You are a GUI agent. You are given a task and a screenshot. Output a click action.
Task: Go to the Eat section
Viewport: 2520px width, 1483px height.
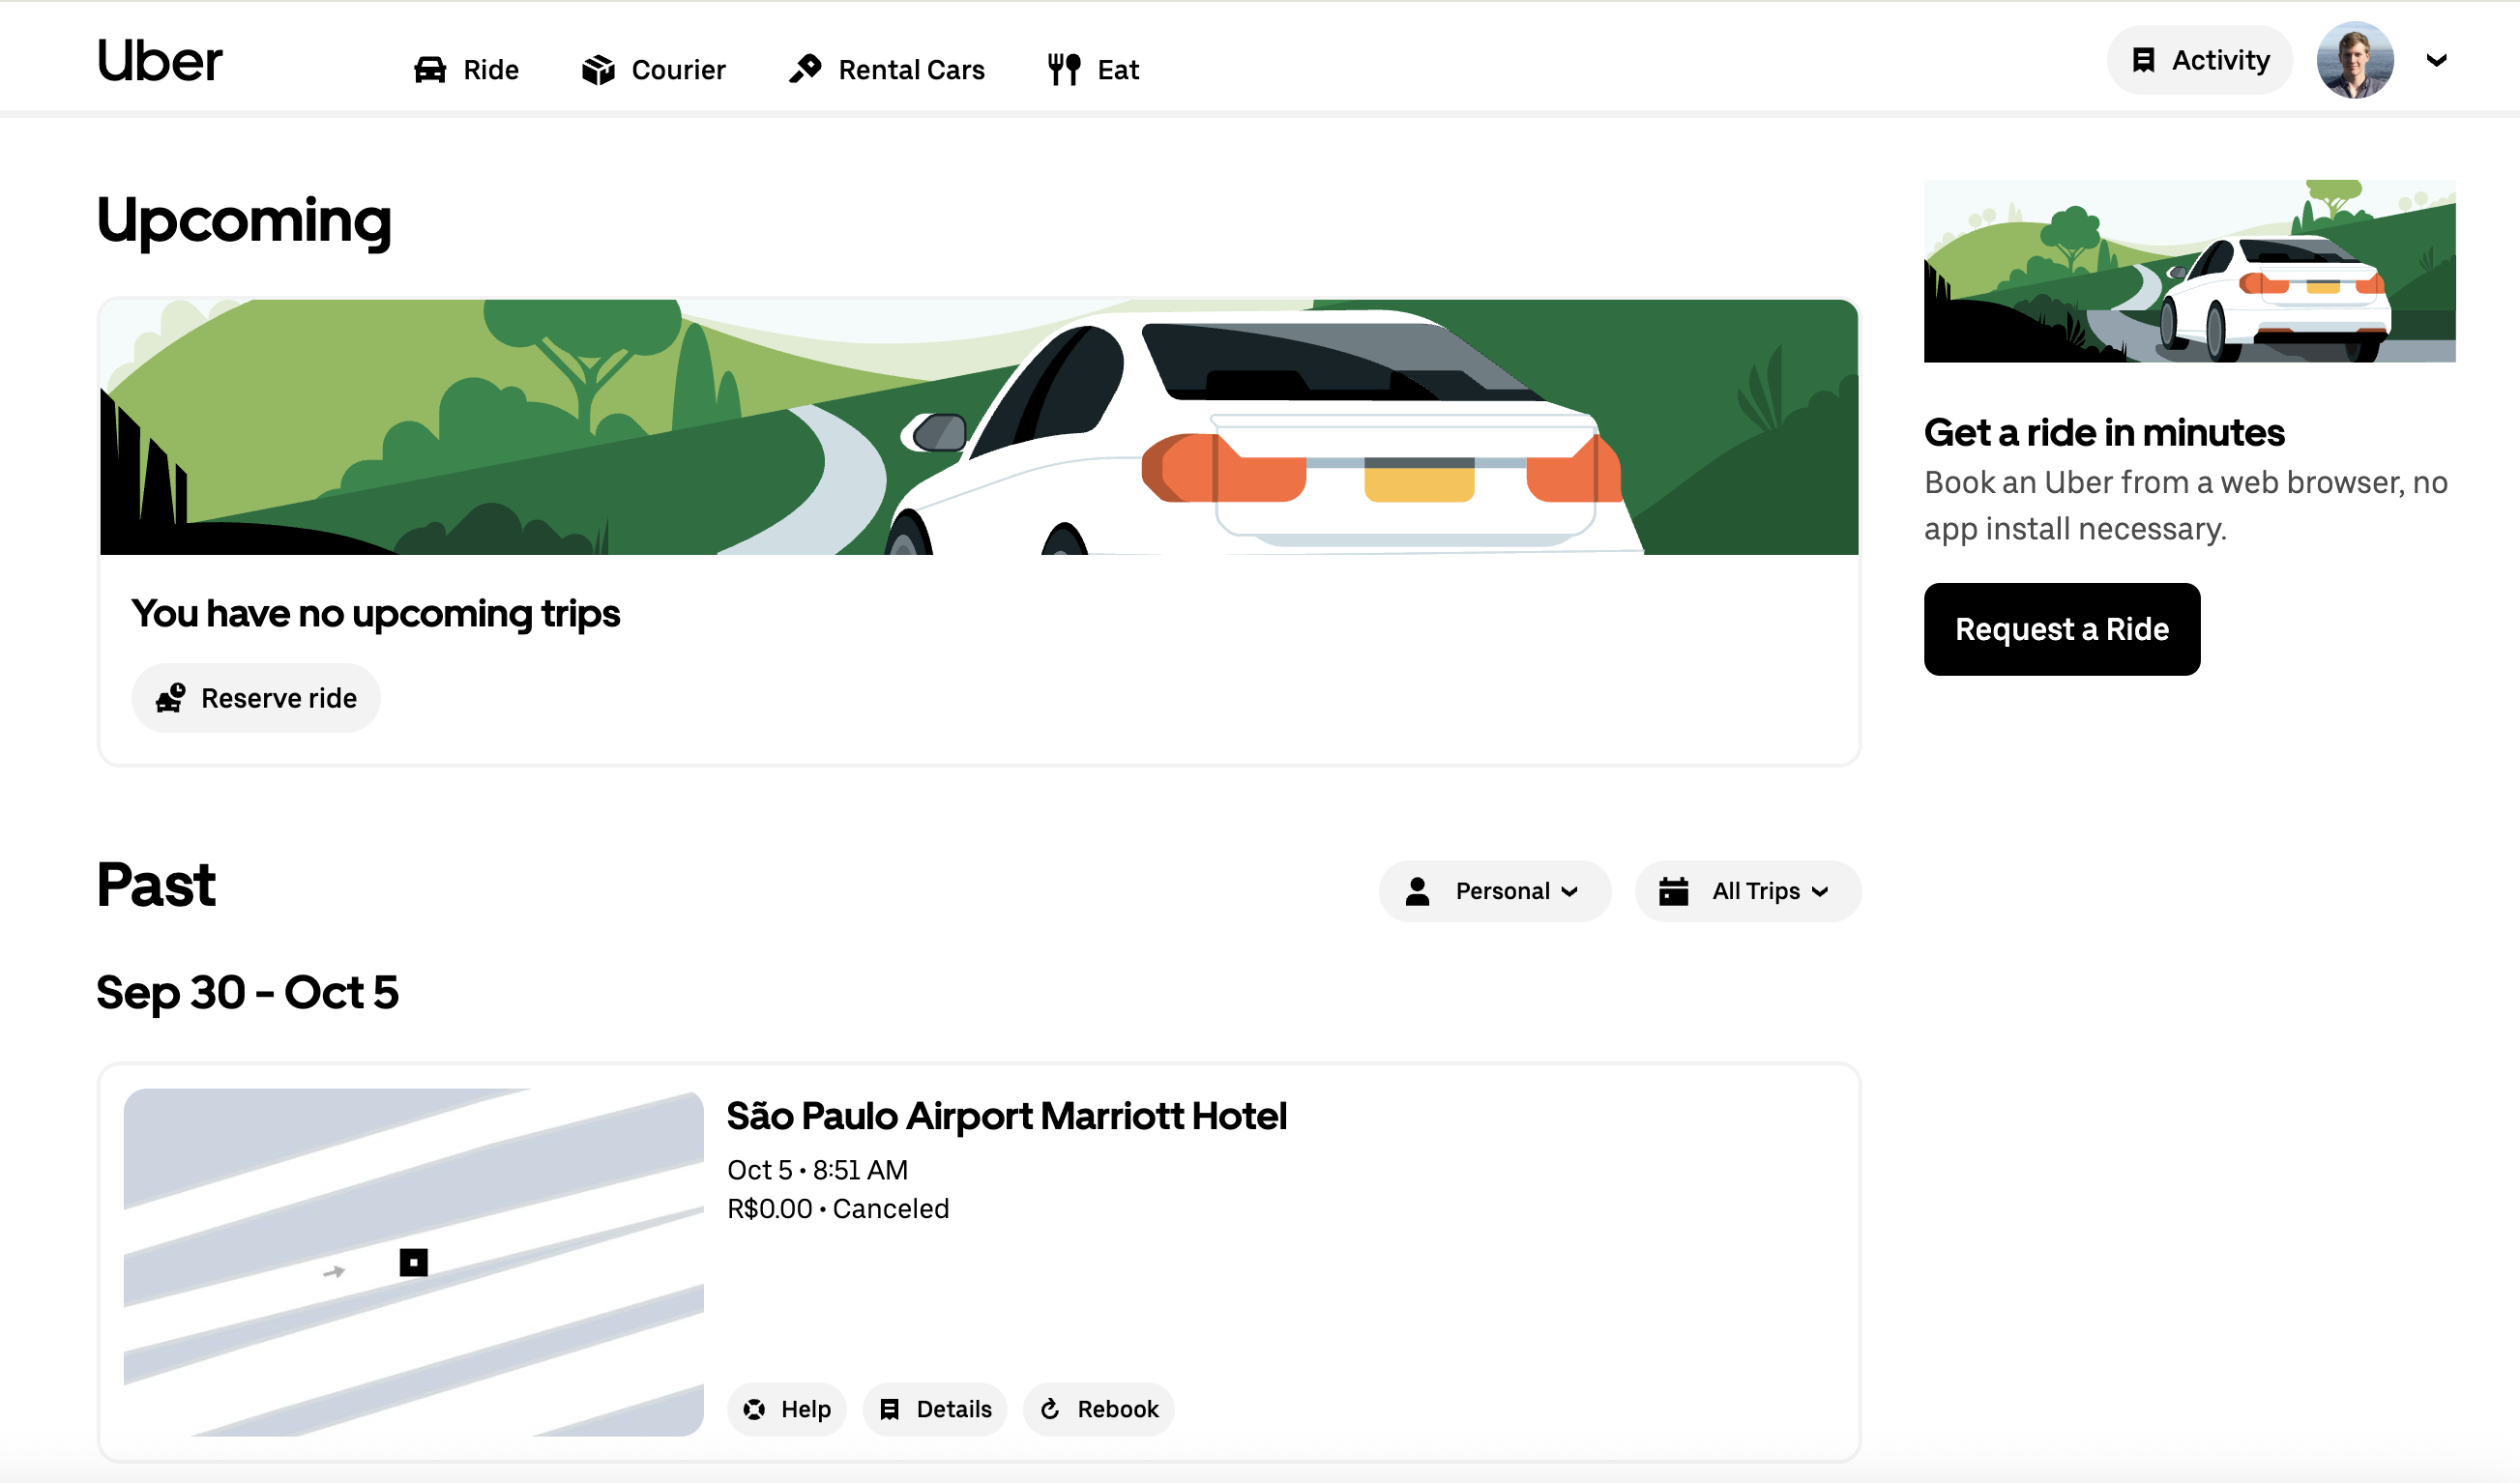[1117, 70]
